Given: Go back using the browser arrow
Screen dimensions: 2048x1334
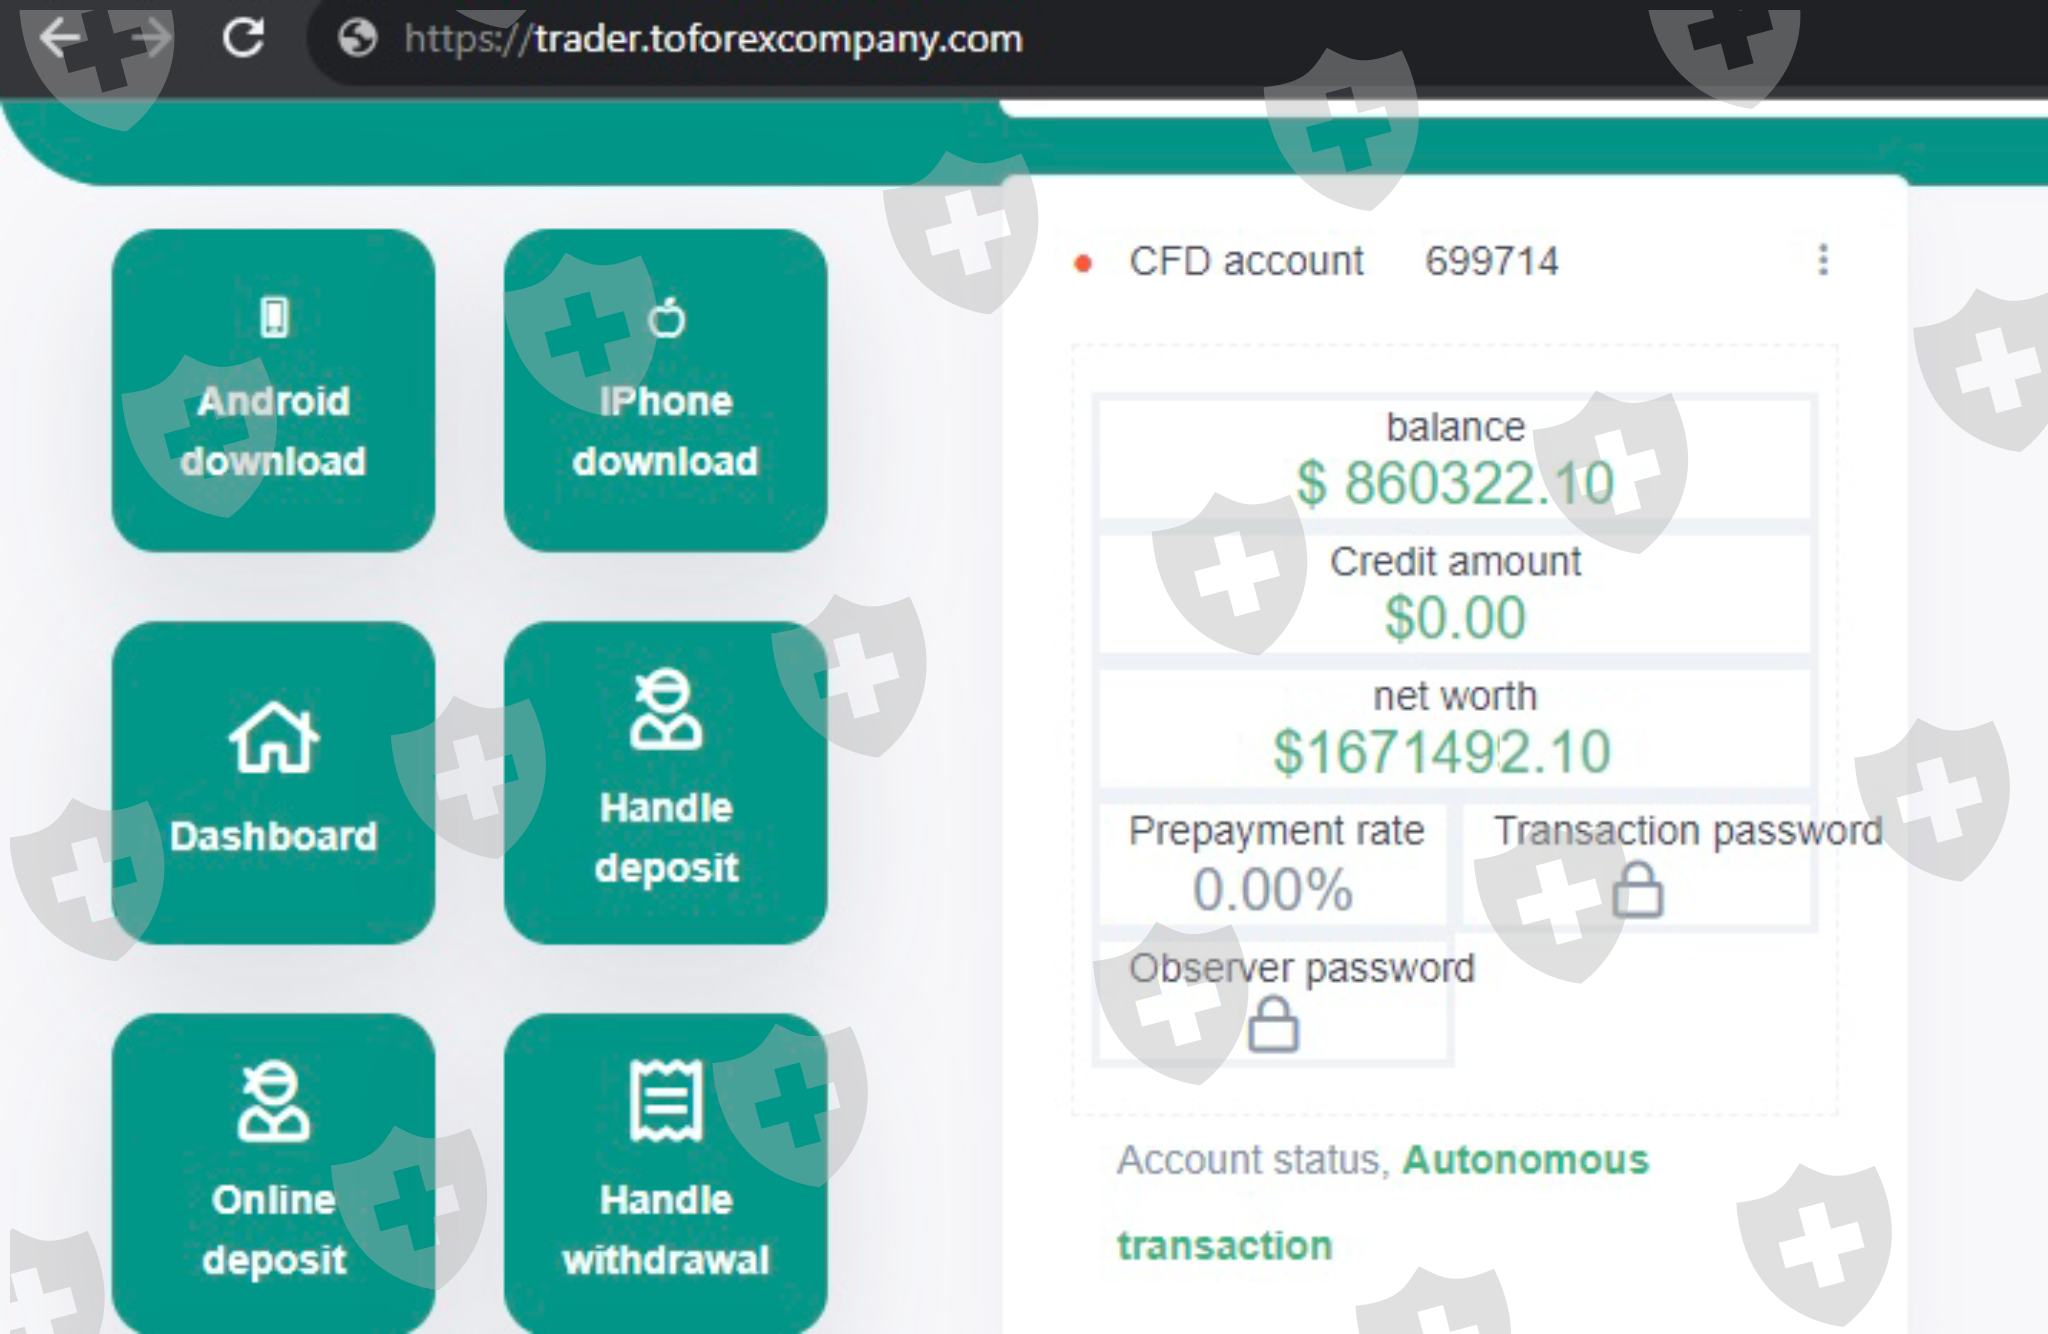Looking at the screenshot, I should (60, 39).
